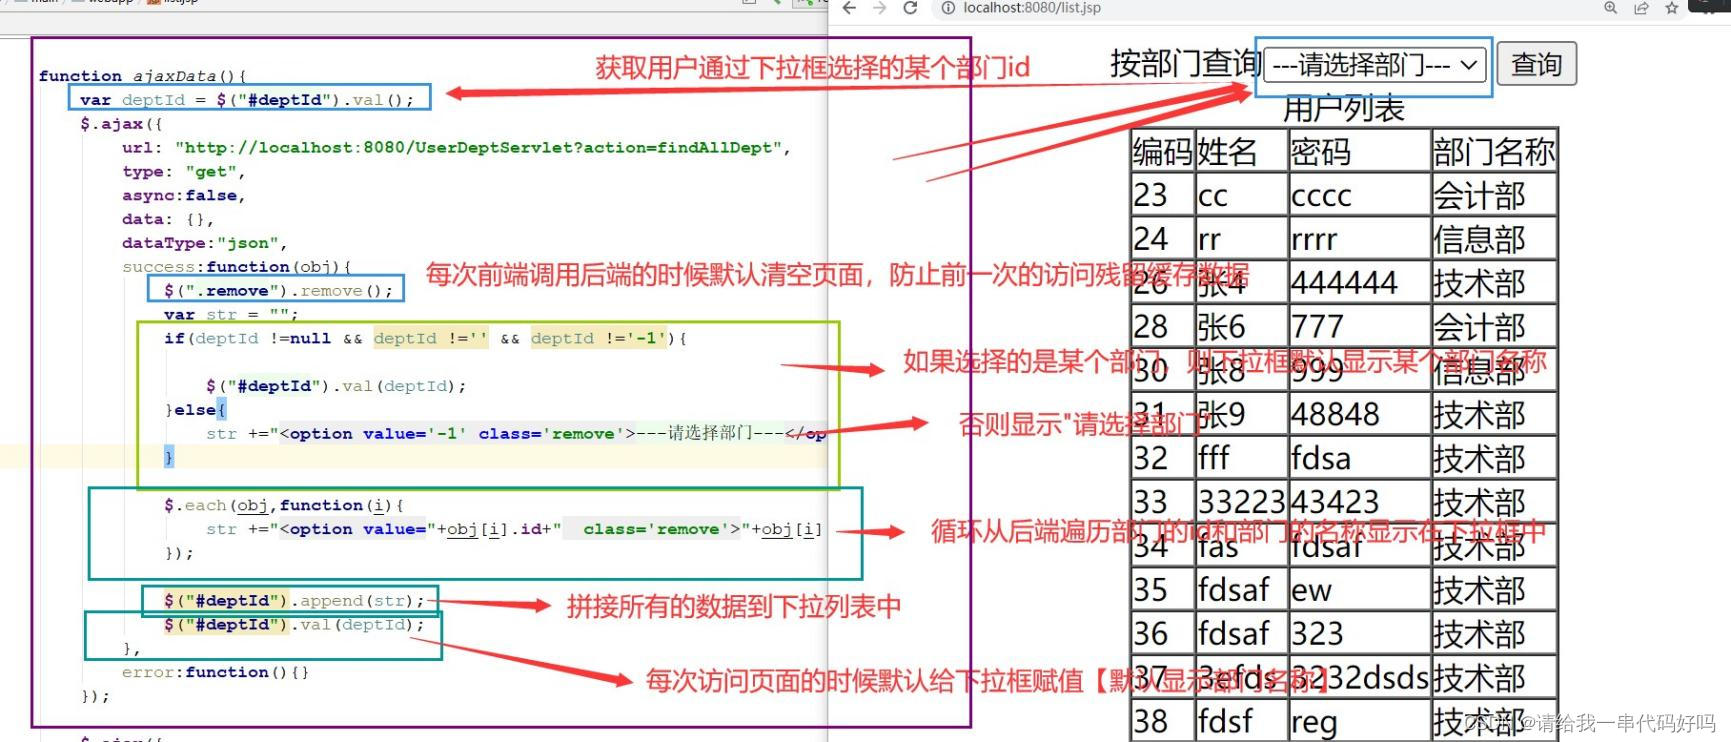Click the function ajaxData() code line
The image size is (1731, 742).
142,76
